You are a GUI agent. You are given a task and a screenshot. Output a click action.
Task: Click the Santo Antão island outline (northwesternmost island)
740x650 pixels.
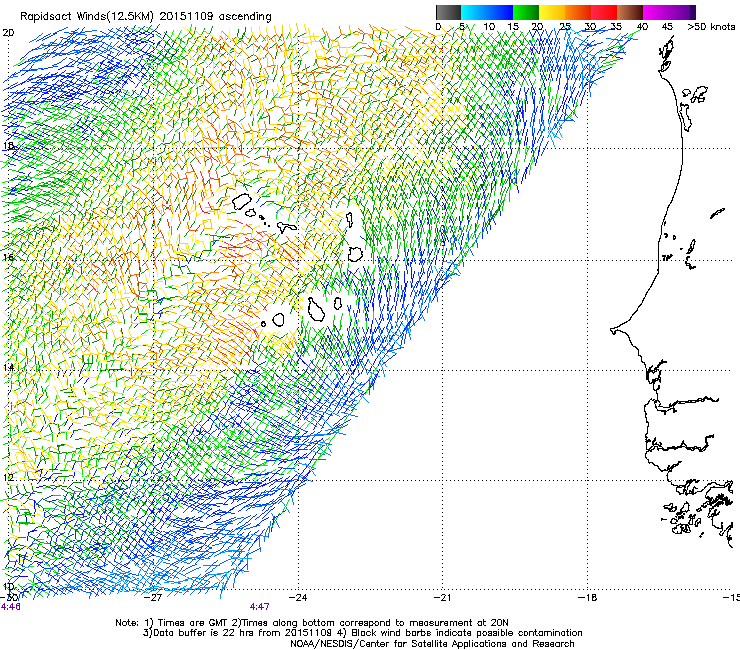[x=242, y=202]
